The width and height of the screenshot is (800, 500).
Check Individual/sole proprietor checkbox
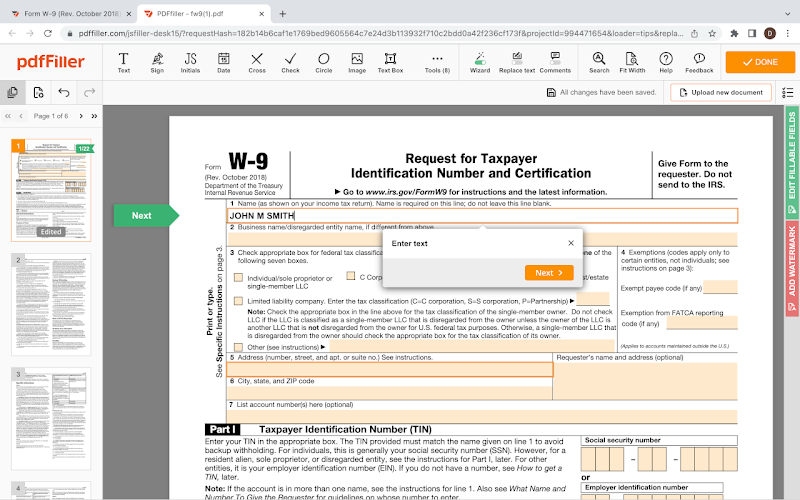click(x=238, y=278)
